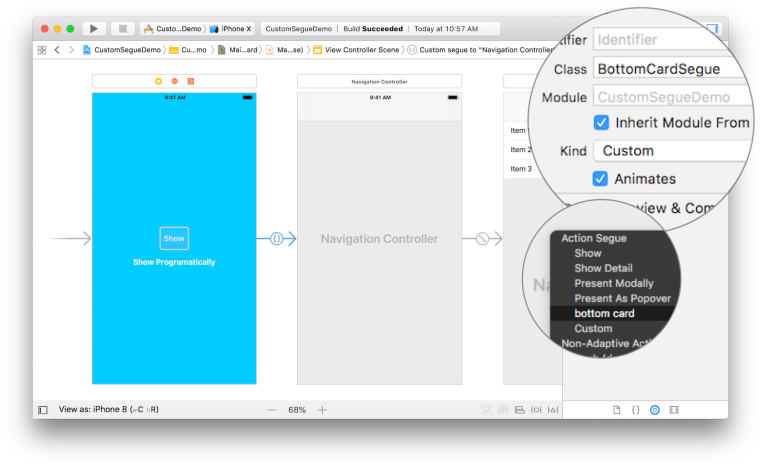The height and width of the screenshot is (468, 768).
Task: Click the Exit dock icon
Action: (x=191, y=81)
